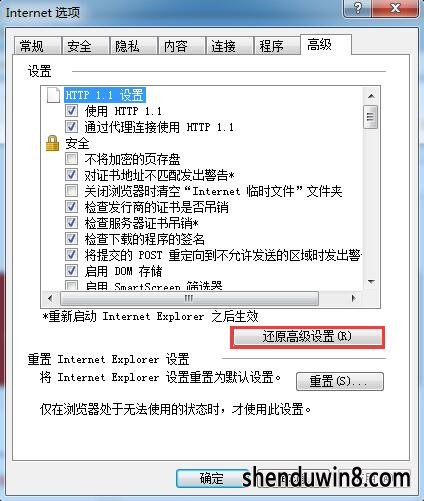
Task: Click the vertical scrollbar thumb
Action: tap(371, 117)
